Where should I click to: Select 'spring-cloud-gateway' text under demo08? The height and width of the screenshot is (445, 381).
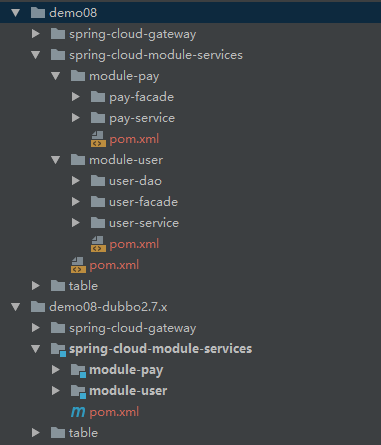(133, 35)
